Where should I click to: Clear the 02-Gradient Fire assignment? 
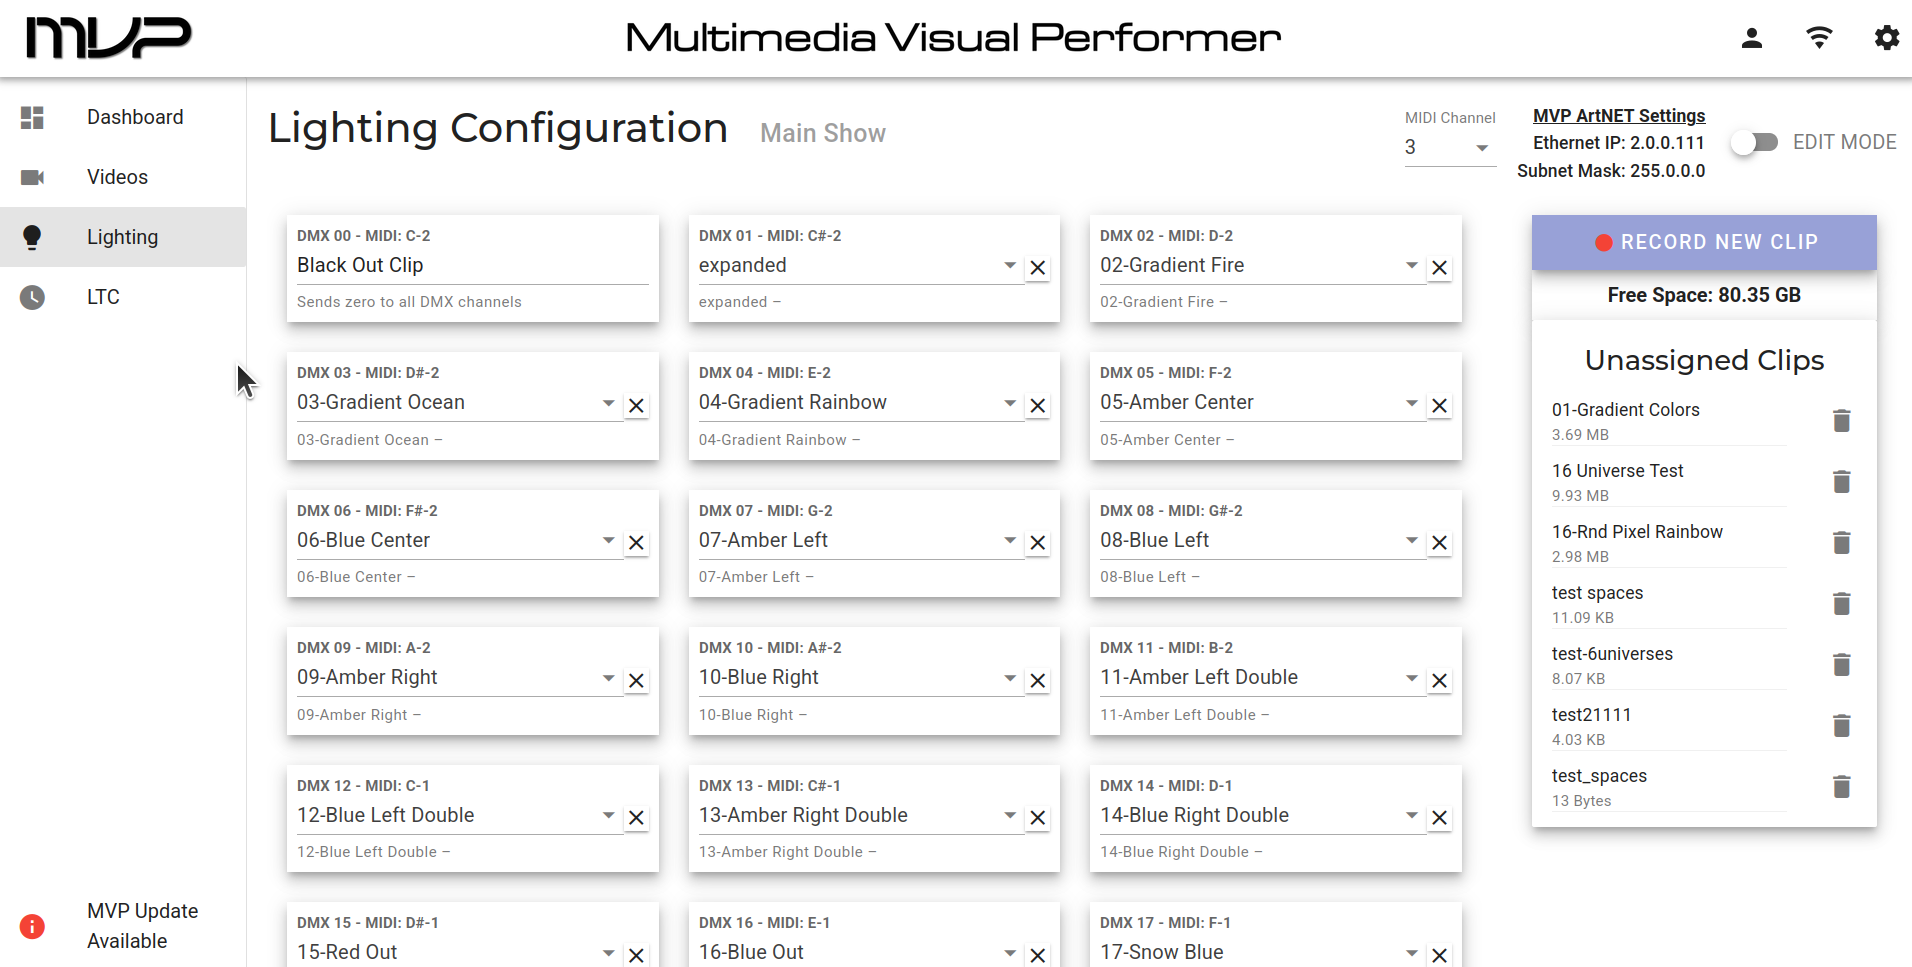point(1439,268)
